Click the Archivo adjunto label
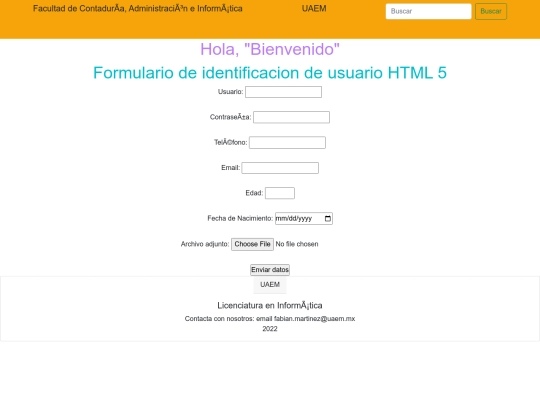Image resolution: width=540 pixels, height=405 pixels. (x=205, y=244)
